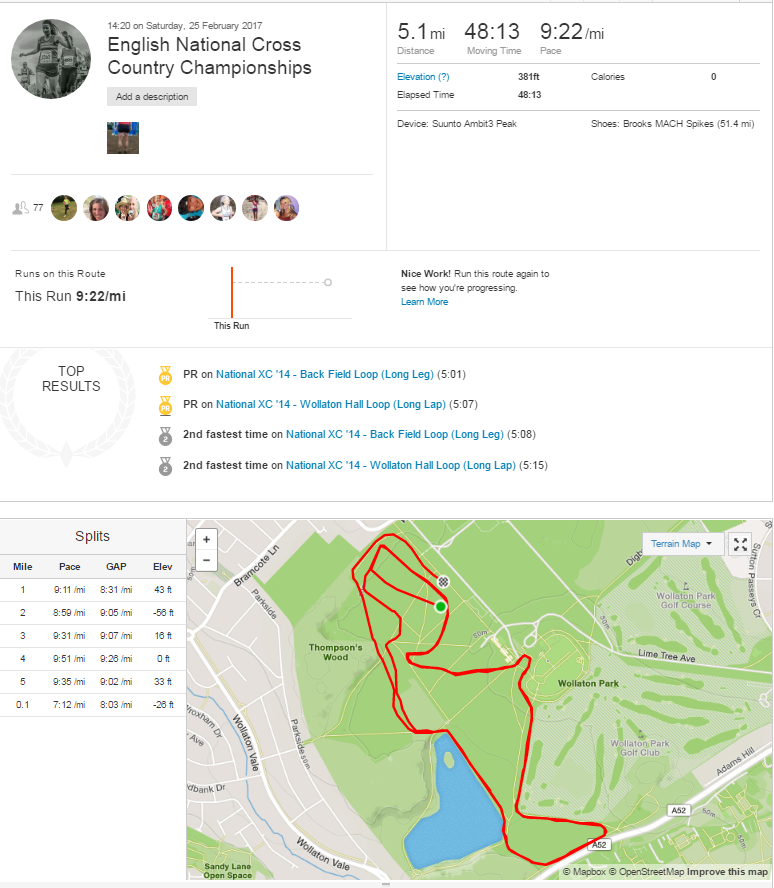Screen dimensions: 774x888
Task: Zoom out on the route map
Action: [x=206, y=559]
